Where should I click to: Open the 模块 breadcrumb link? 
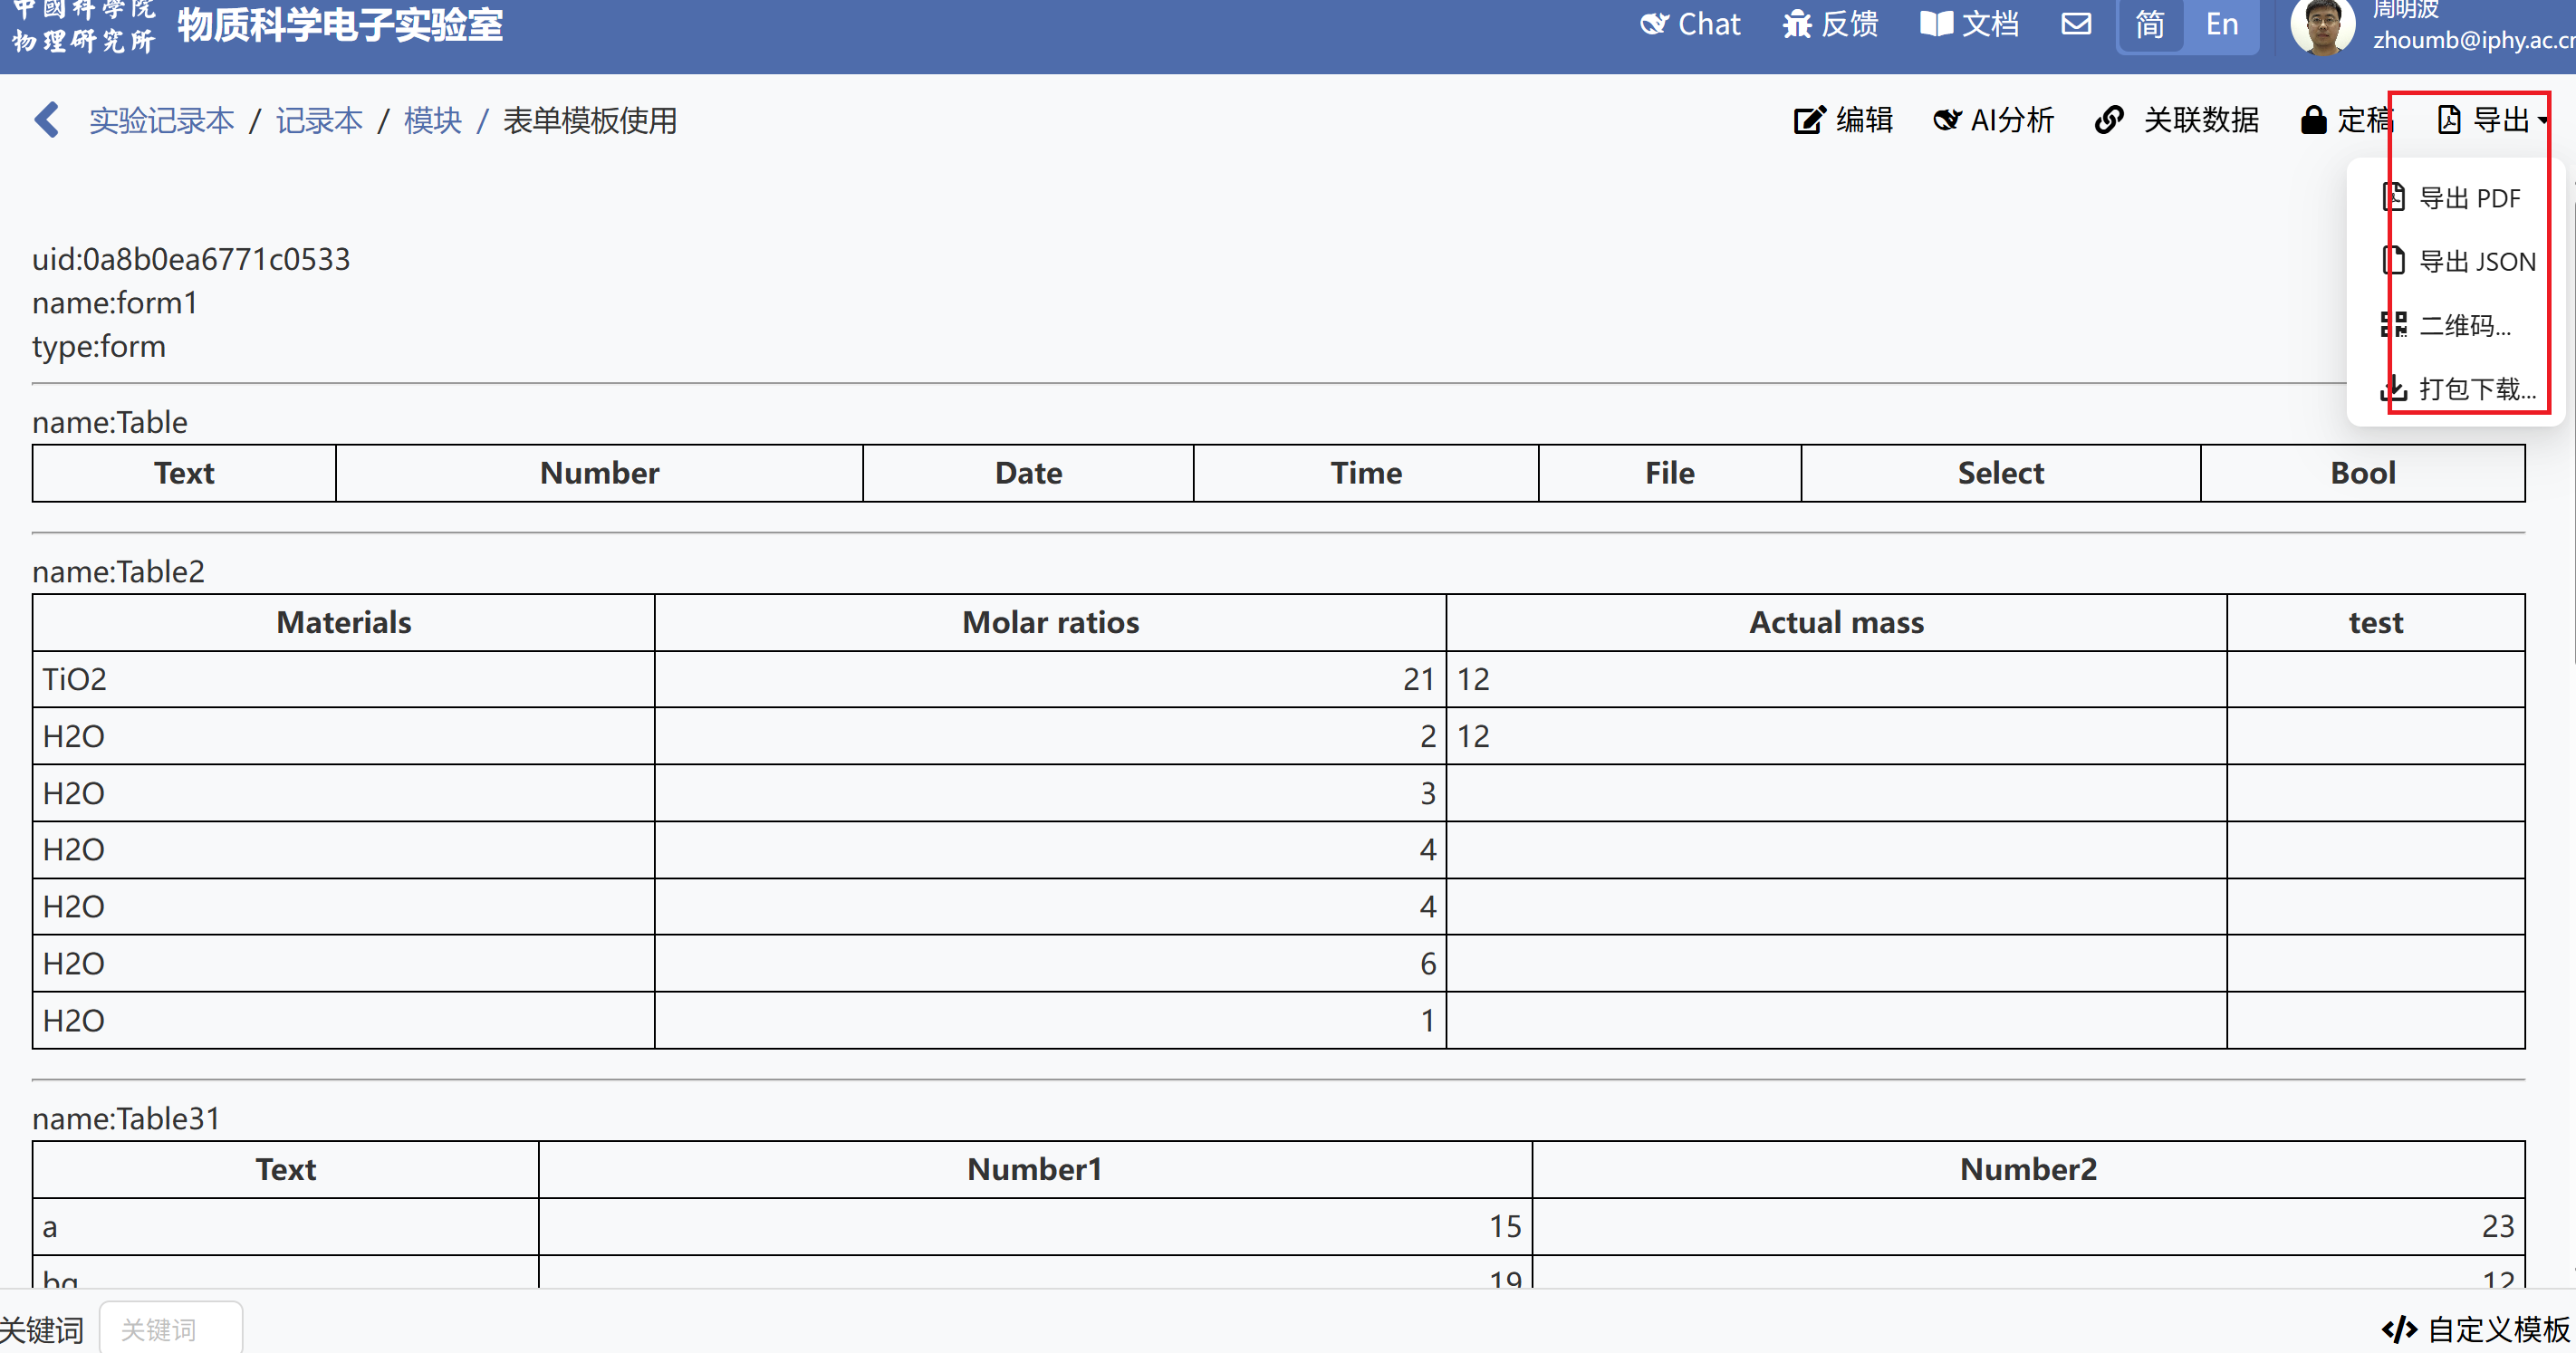(x=432, y=121)
